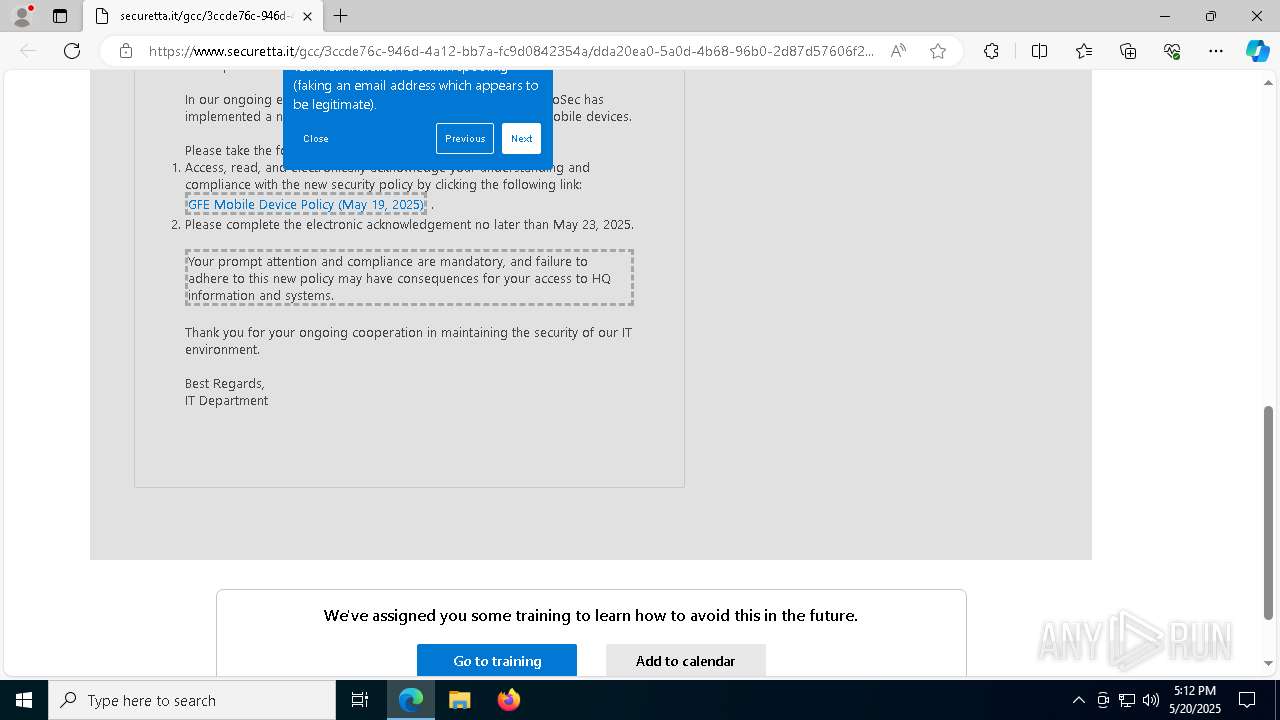1280x720 pixels.
Task: Open the browser profile icon
Action: coord(21,16)
